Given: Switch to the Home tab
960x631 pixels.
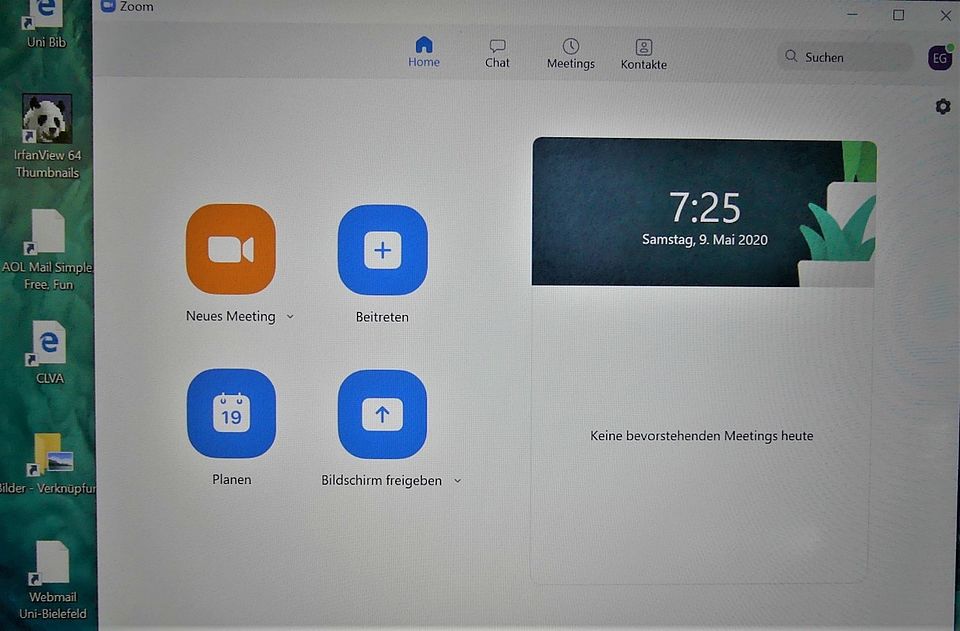Looking at the screenshot, I should tap(424, 52).
